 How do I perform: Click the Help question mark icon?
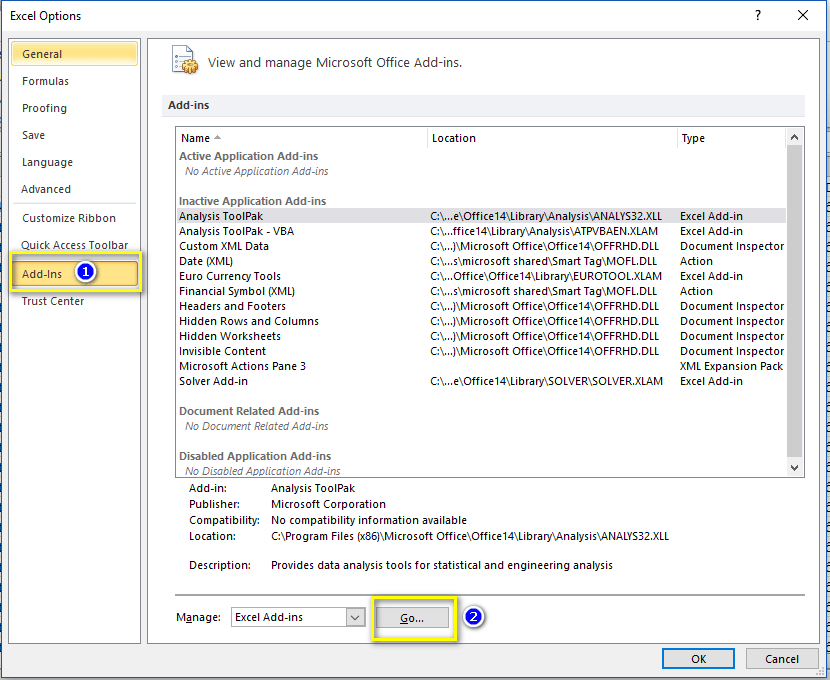point(758,15)
